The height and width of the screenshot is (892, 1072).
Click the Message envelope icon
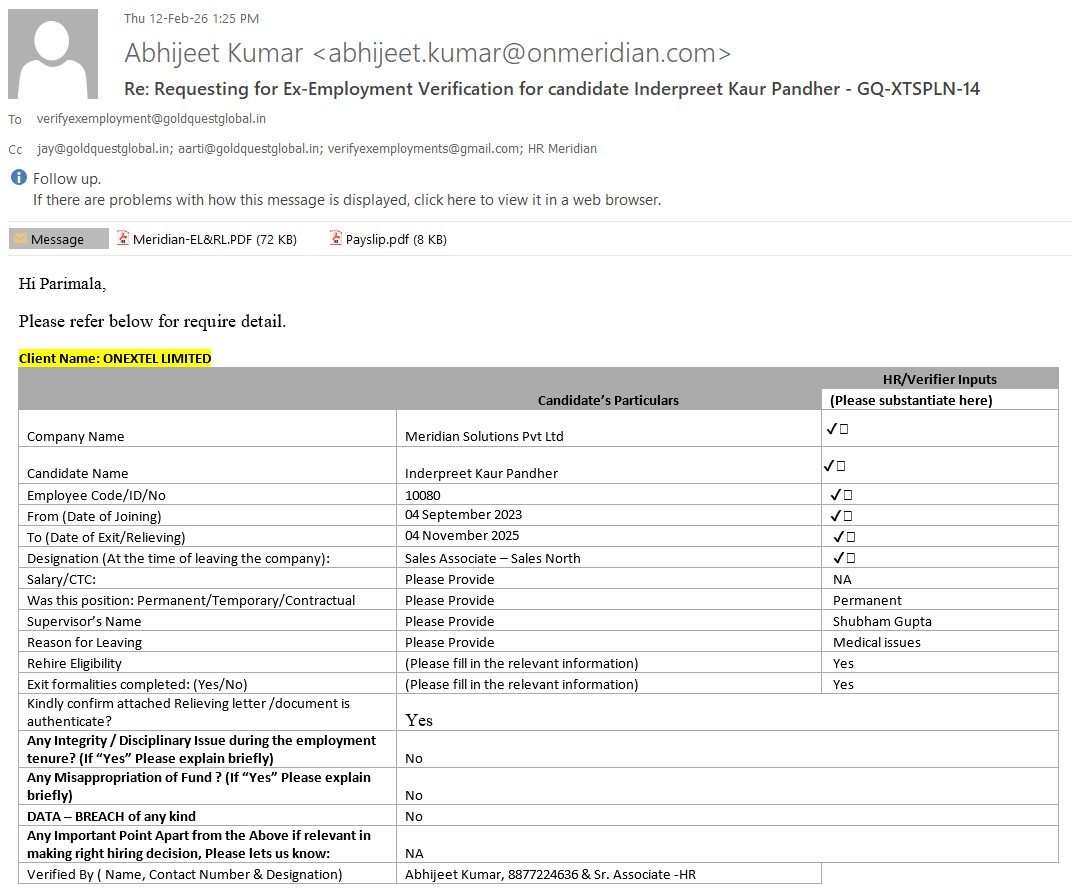point(20,239)
